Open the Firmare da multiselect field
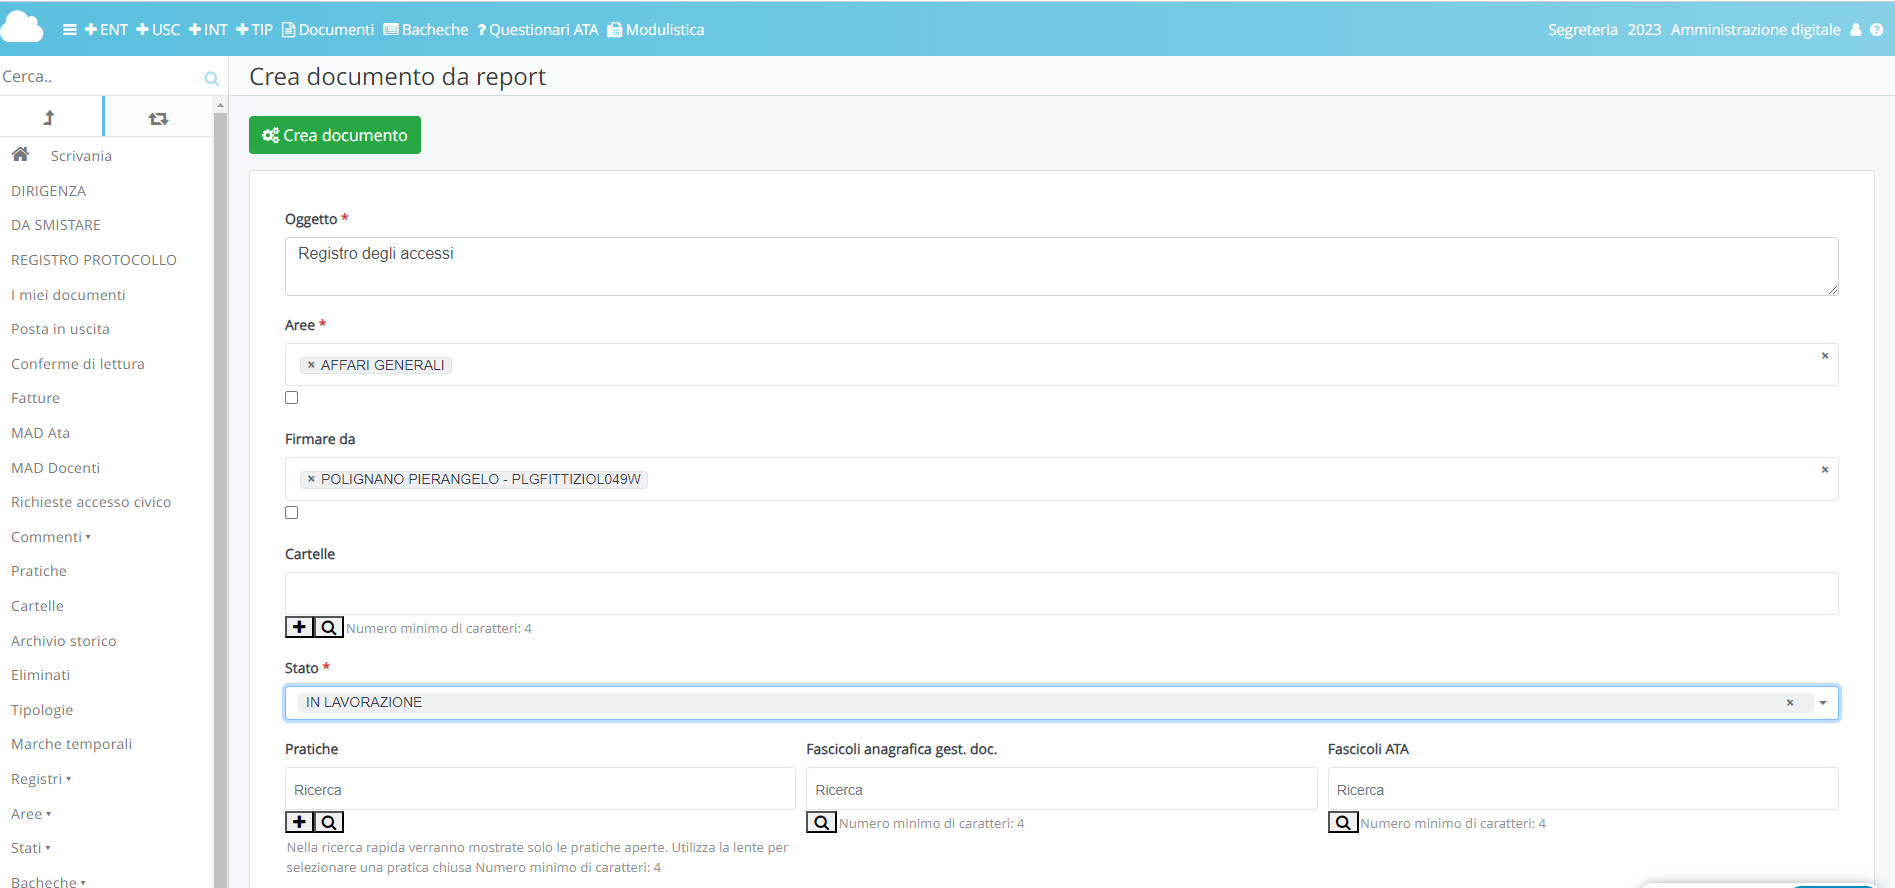This screenshot has width=1895, height=888. 1061,479
